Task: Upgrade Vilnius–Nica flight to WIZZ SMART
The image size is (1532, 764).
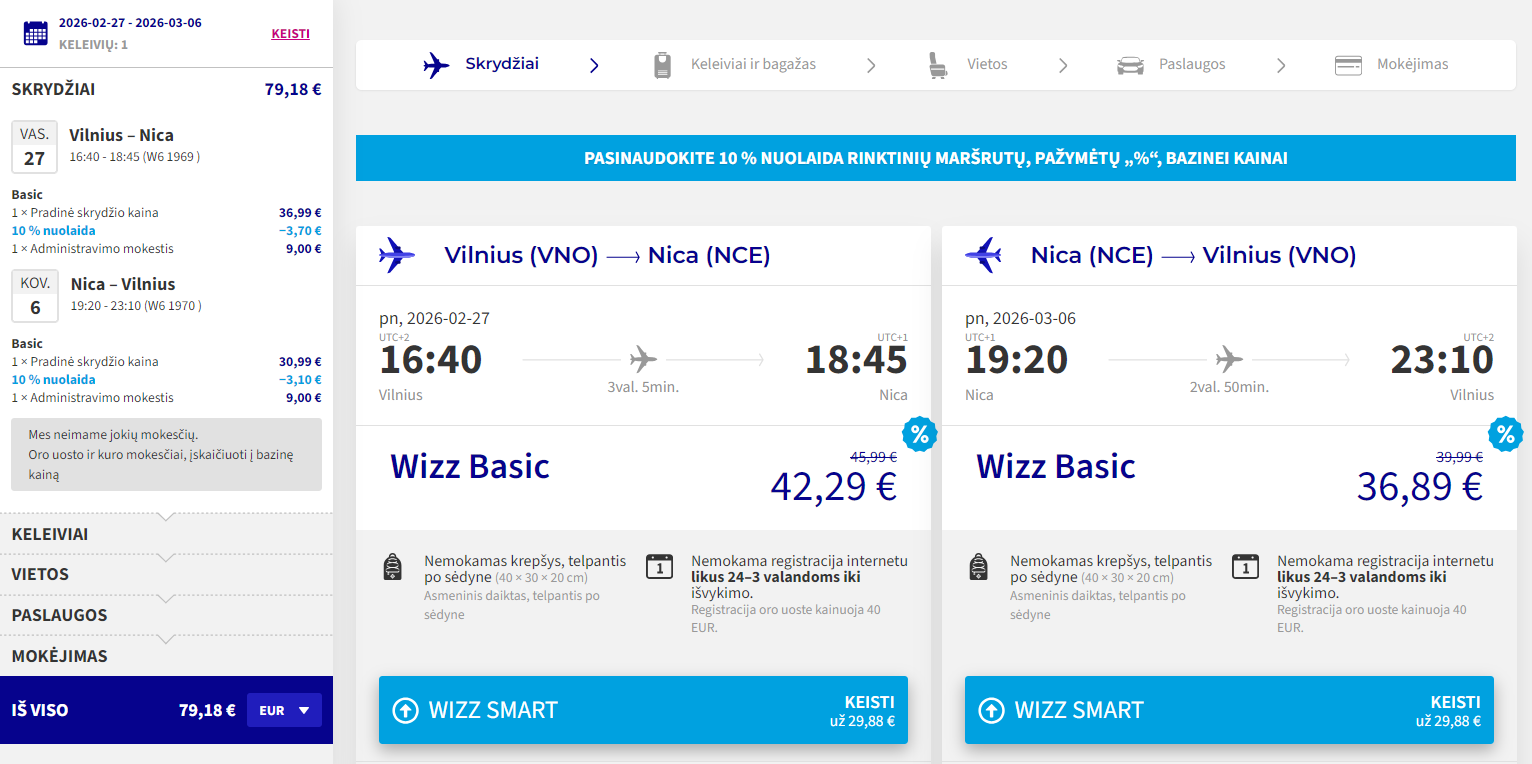Action: tap(643, 710)
